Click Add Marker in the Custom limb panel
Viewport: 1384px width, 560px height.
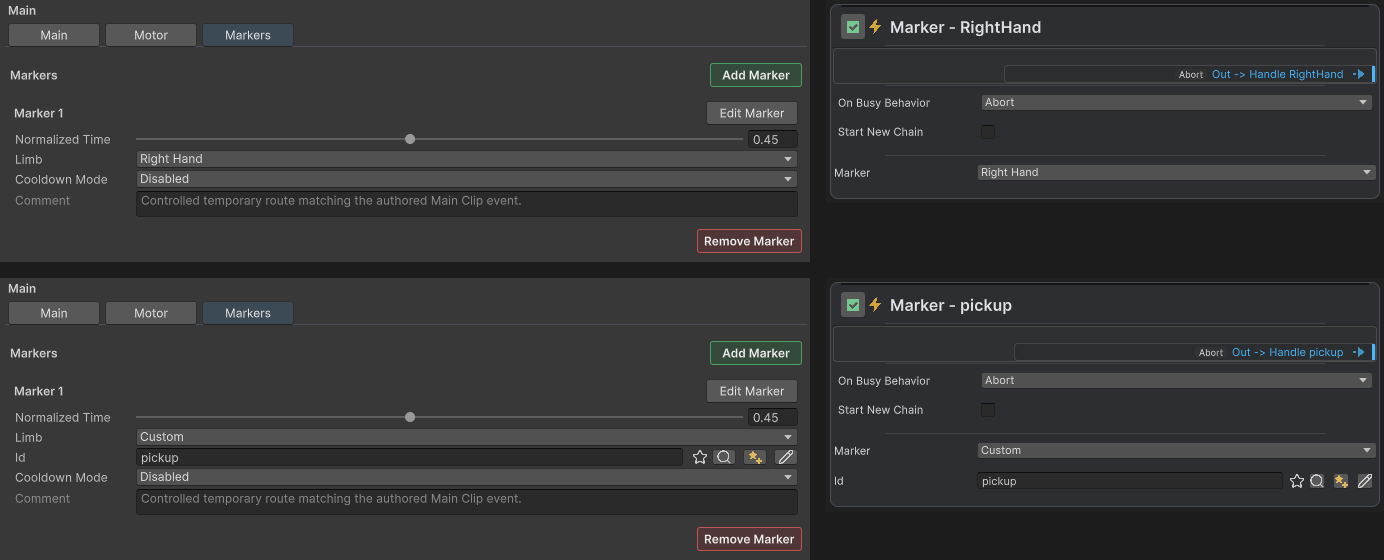(x=756, y=353)
